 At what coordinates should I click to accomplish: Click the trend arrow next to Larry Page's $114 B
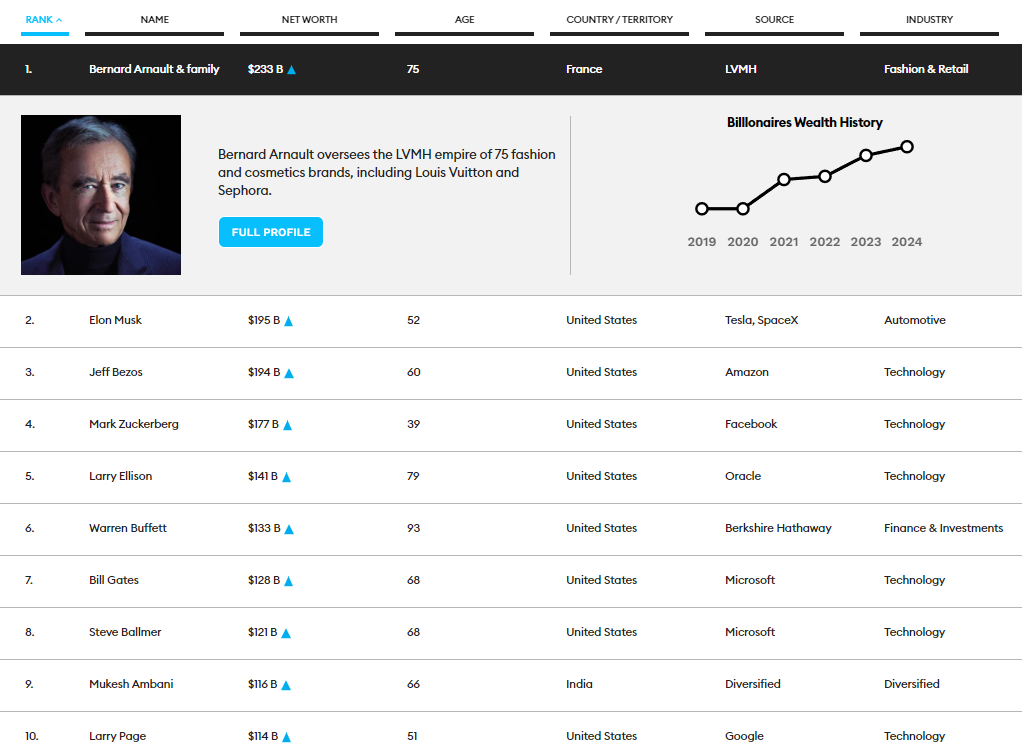[x=287, y=737]
